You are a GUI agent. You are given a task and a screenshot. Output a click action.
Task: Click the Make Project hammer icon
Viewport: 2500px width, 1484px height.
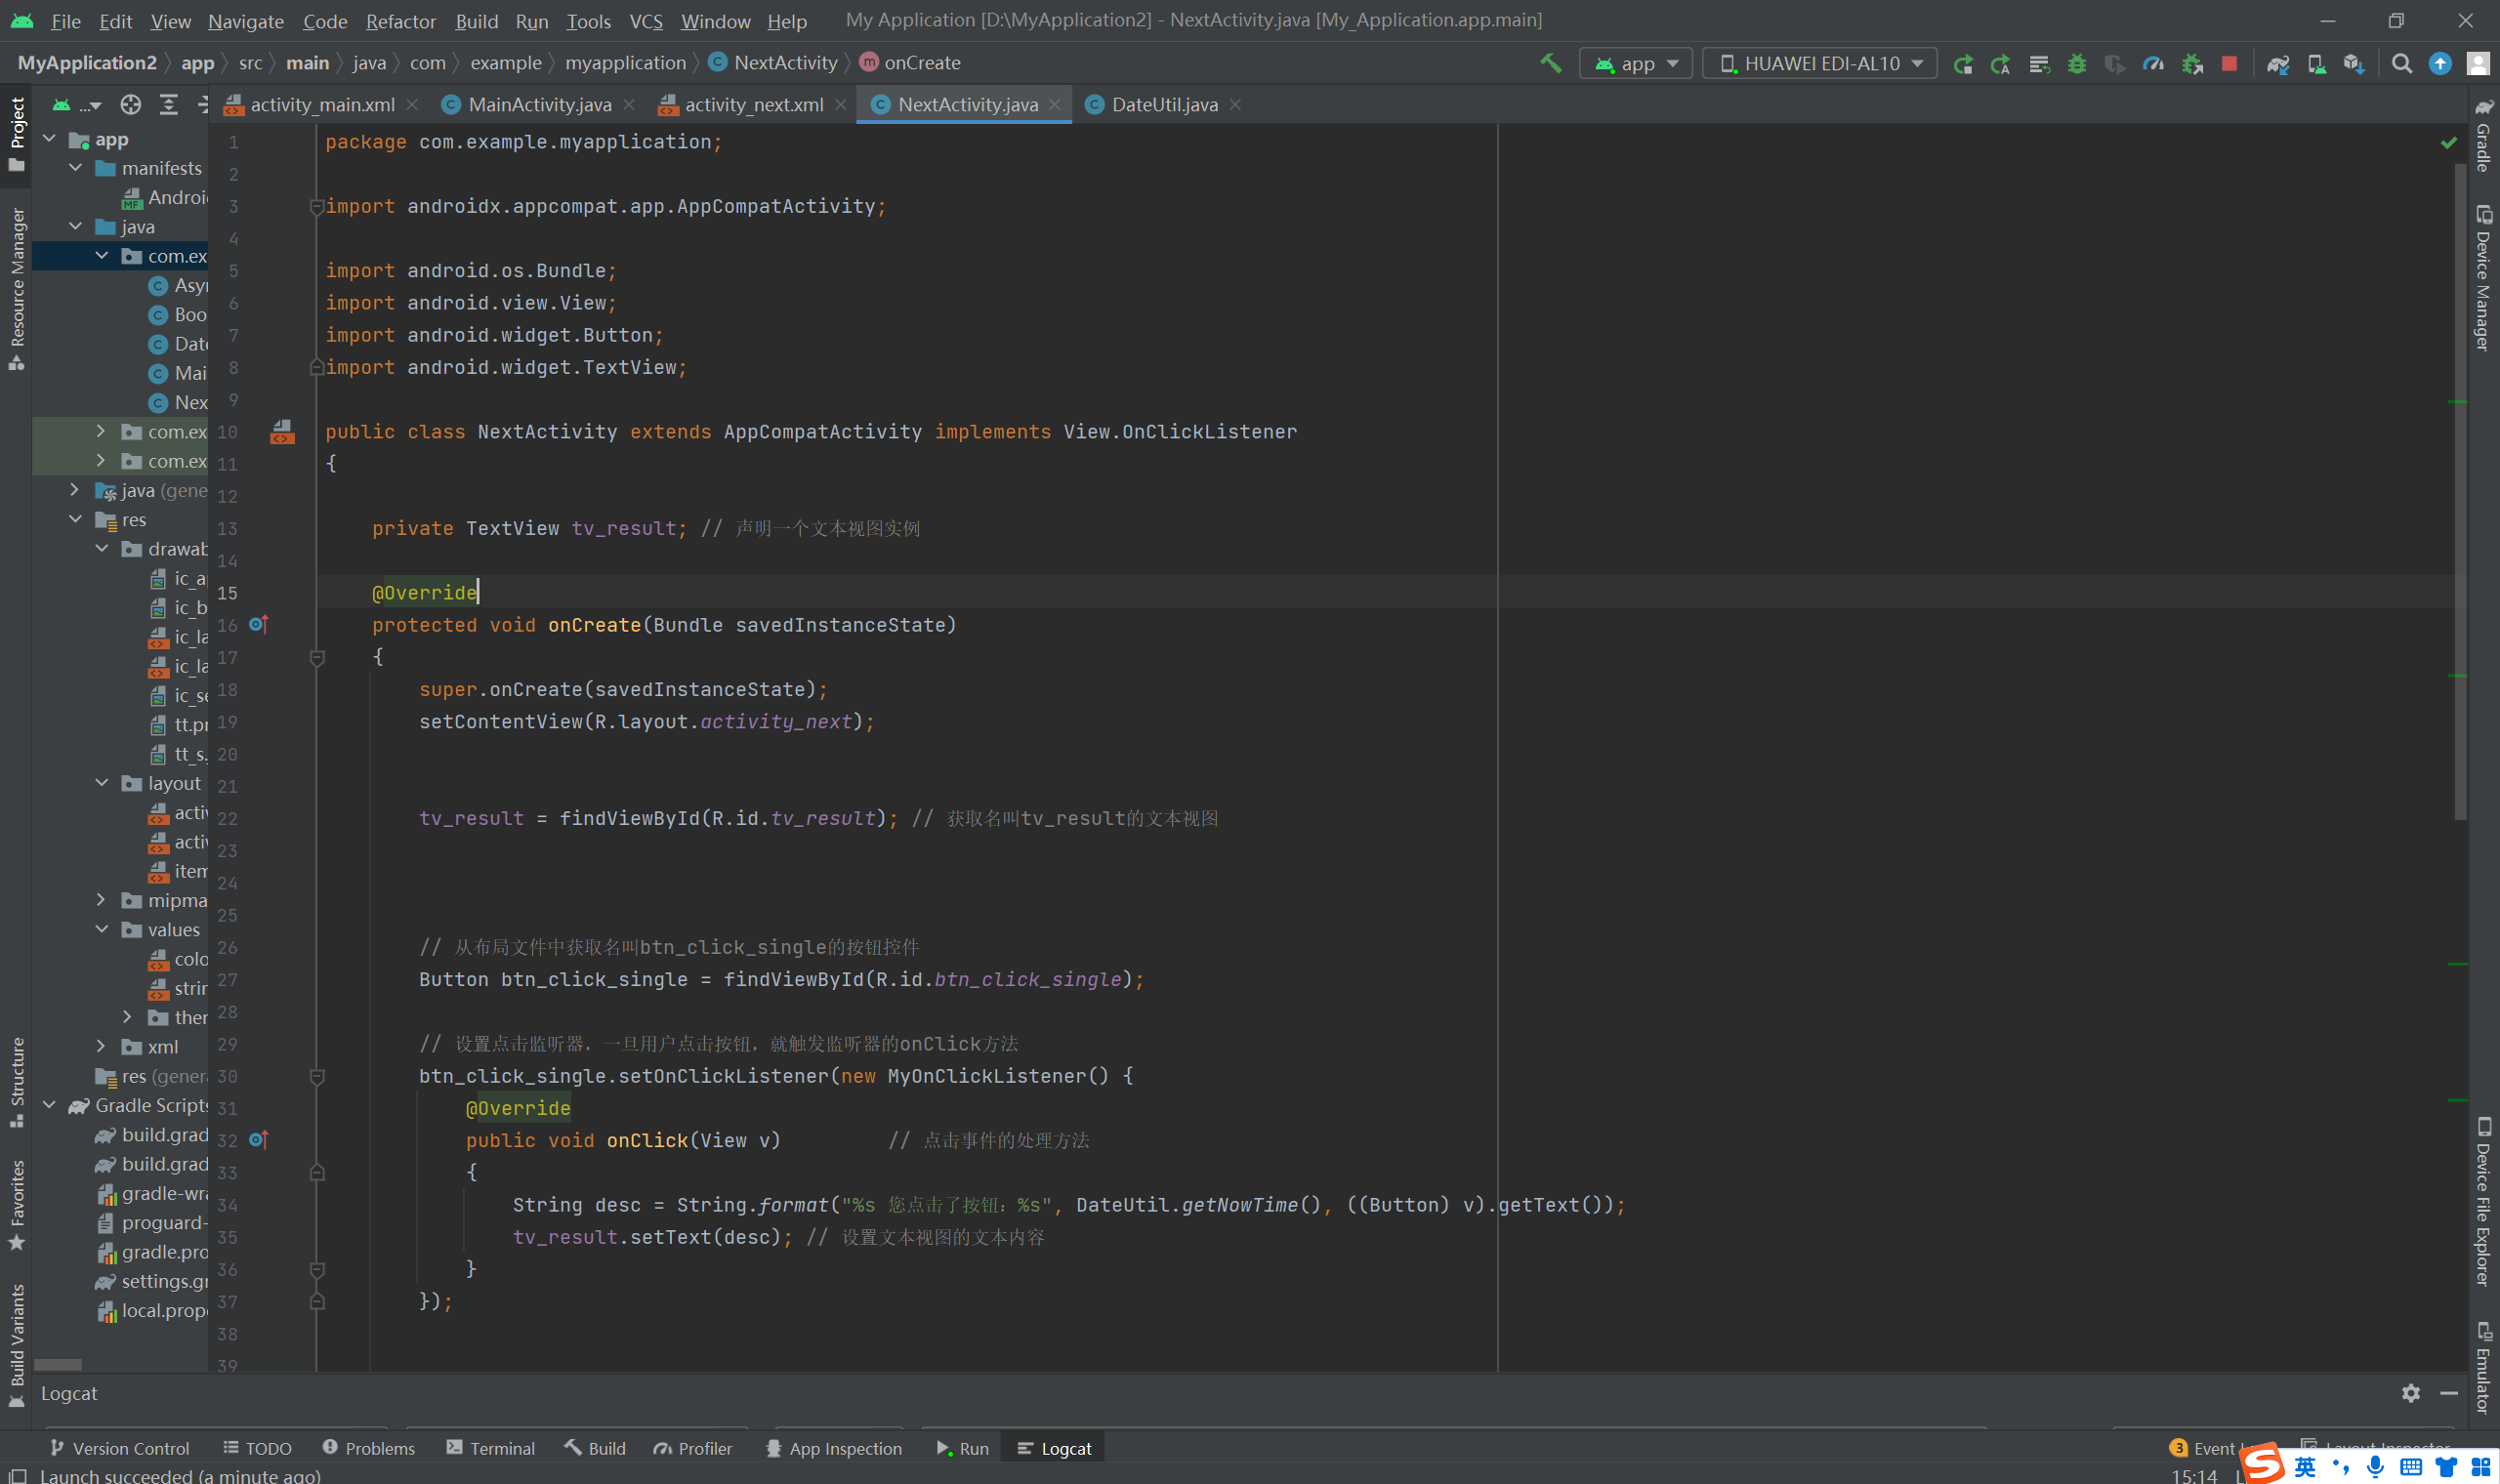(1550, 63)
